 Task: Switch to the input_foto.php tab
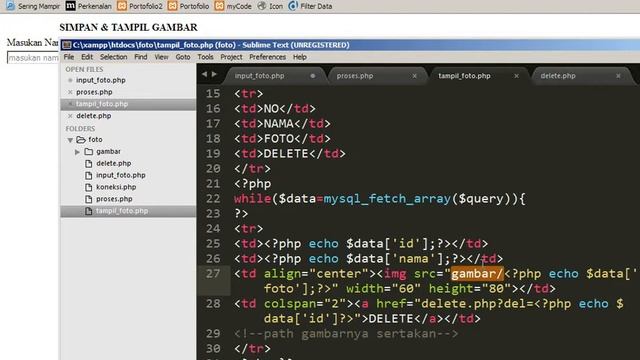(x=259, y=76)
